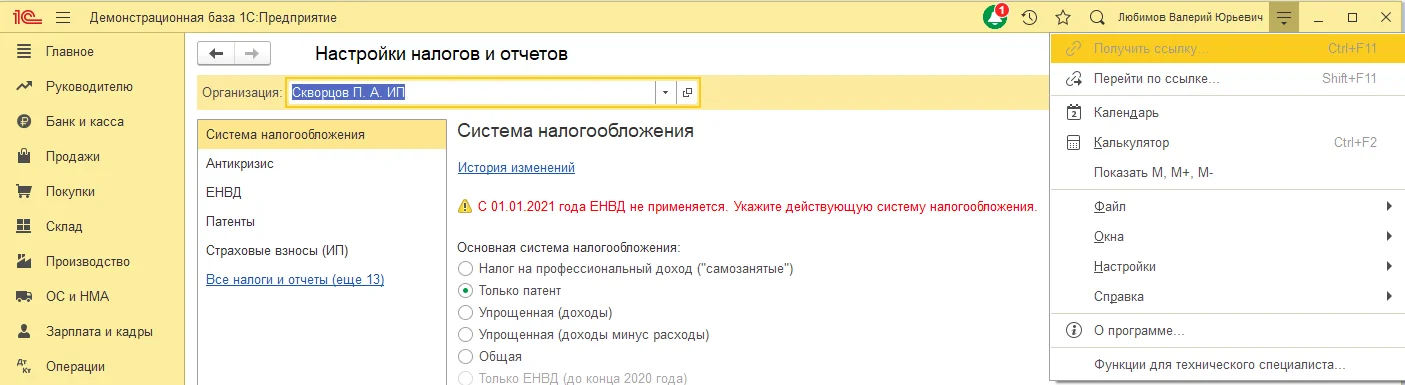This screenshot has width=1405, height=385.
Task: Click the search magnifier icon
Action: coord(1097,17)
